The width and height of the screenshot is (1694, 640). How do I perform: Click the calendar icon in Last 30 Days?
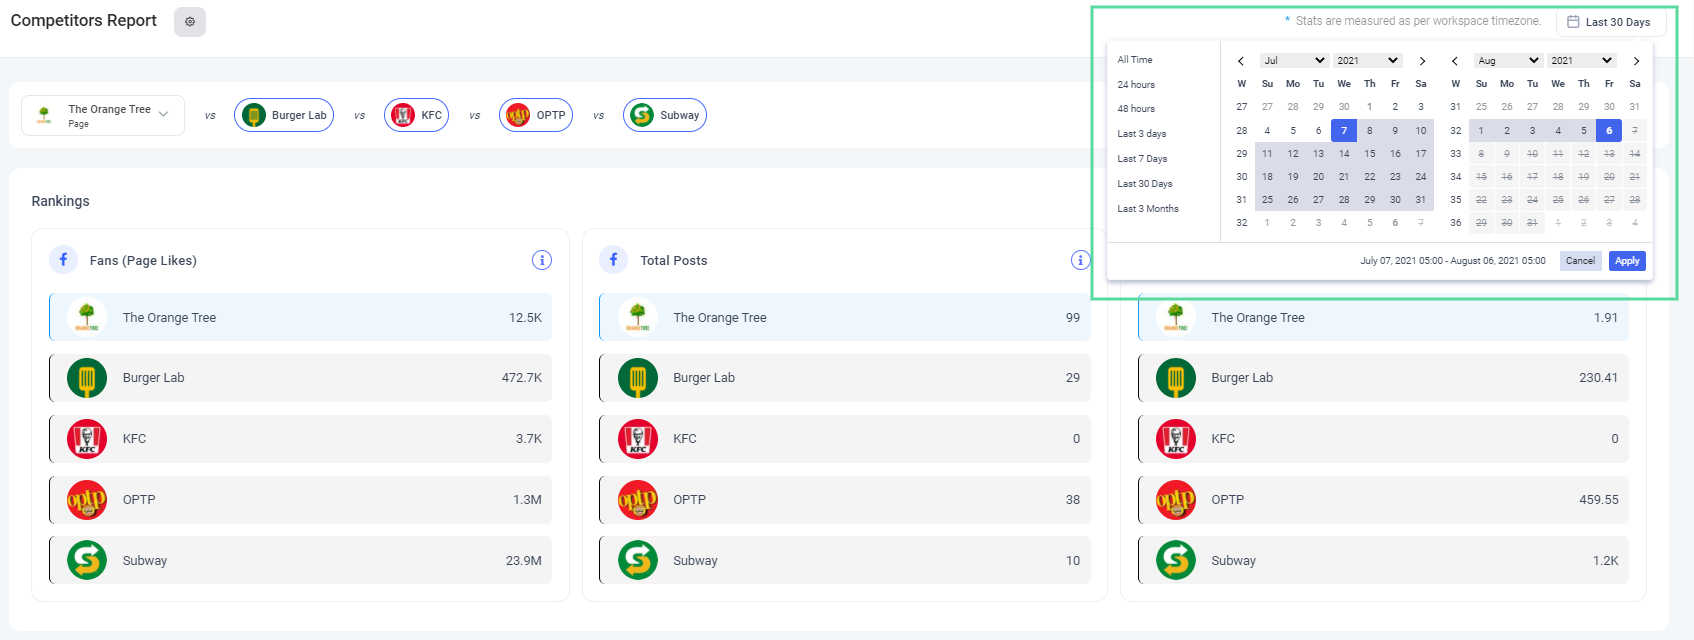pos(1573,22)
